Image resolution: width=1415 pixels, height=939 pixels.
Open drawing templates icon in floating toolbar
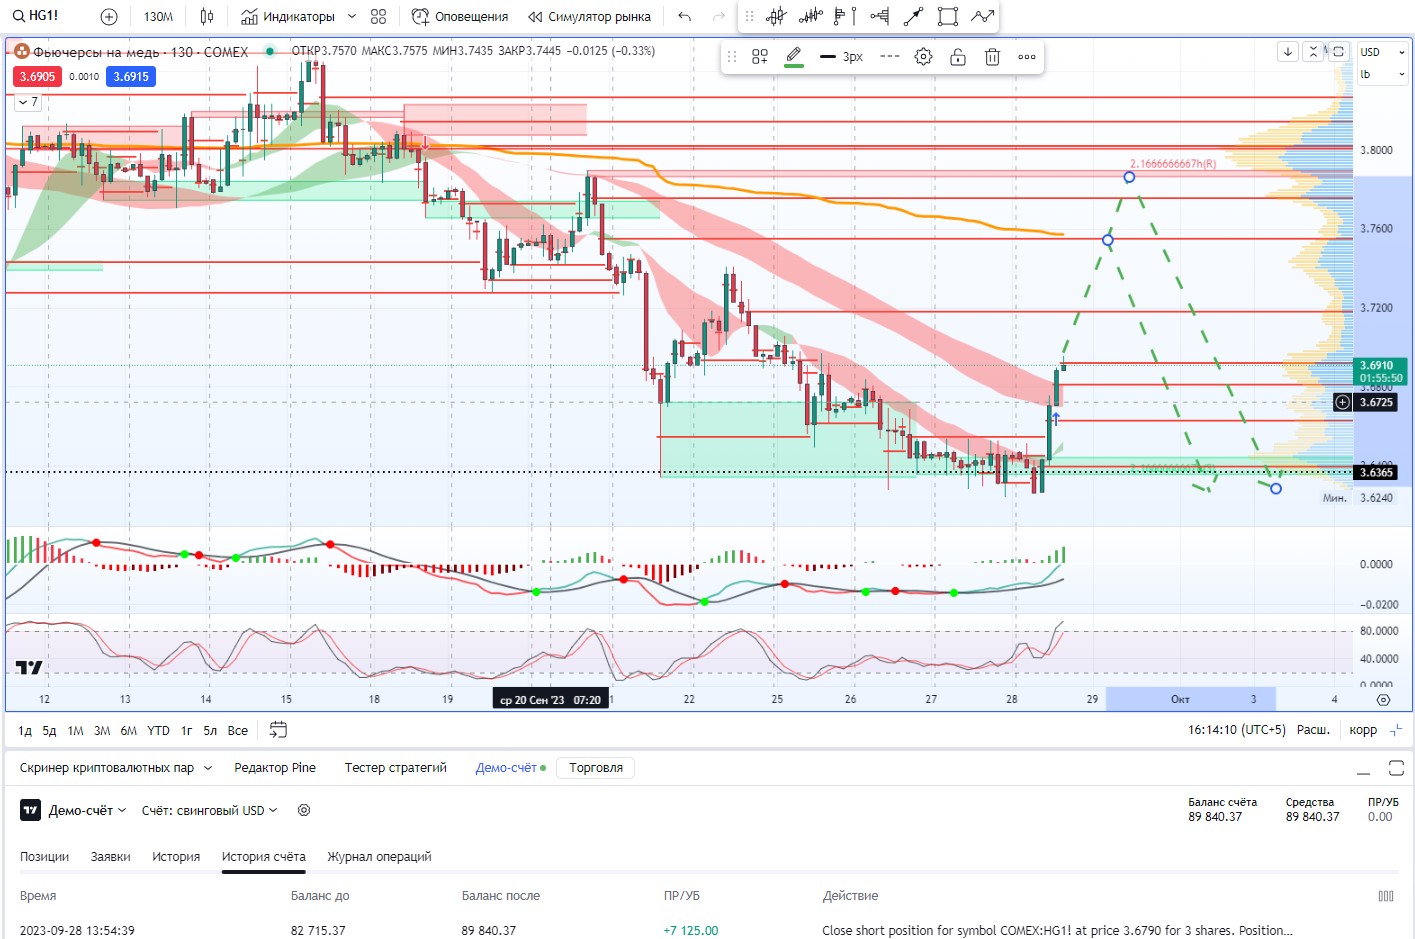[760, 57]
